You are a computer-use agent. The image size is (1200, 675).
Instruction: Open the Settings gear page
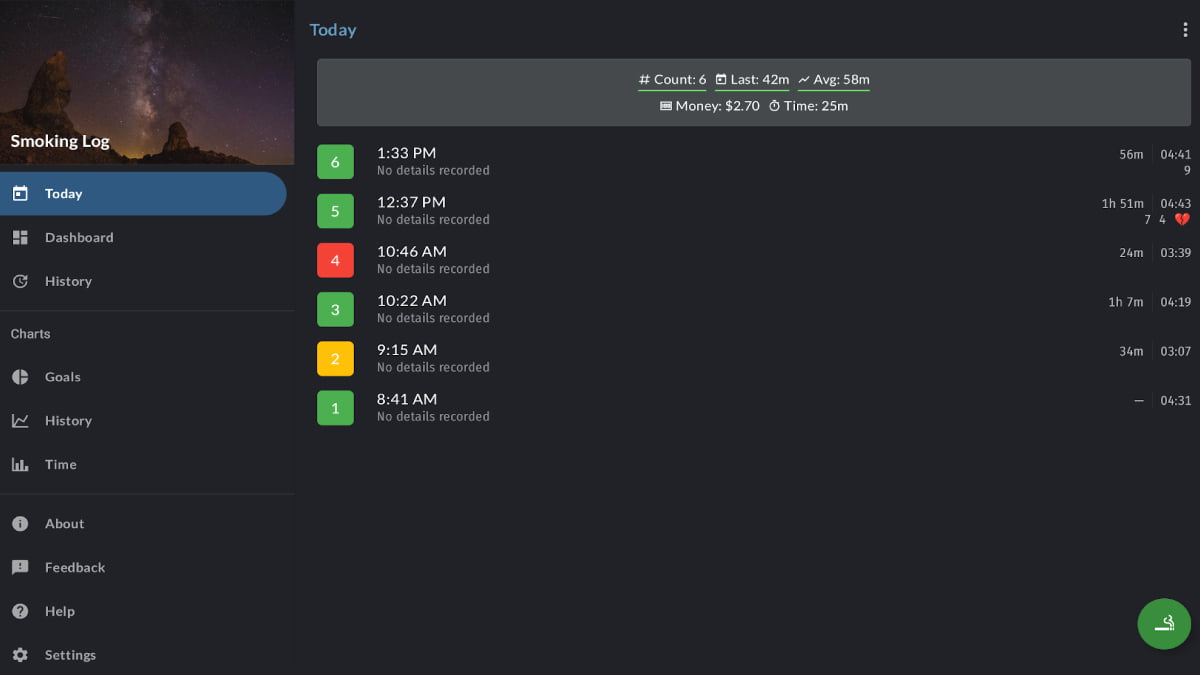(x=70, y=655)
